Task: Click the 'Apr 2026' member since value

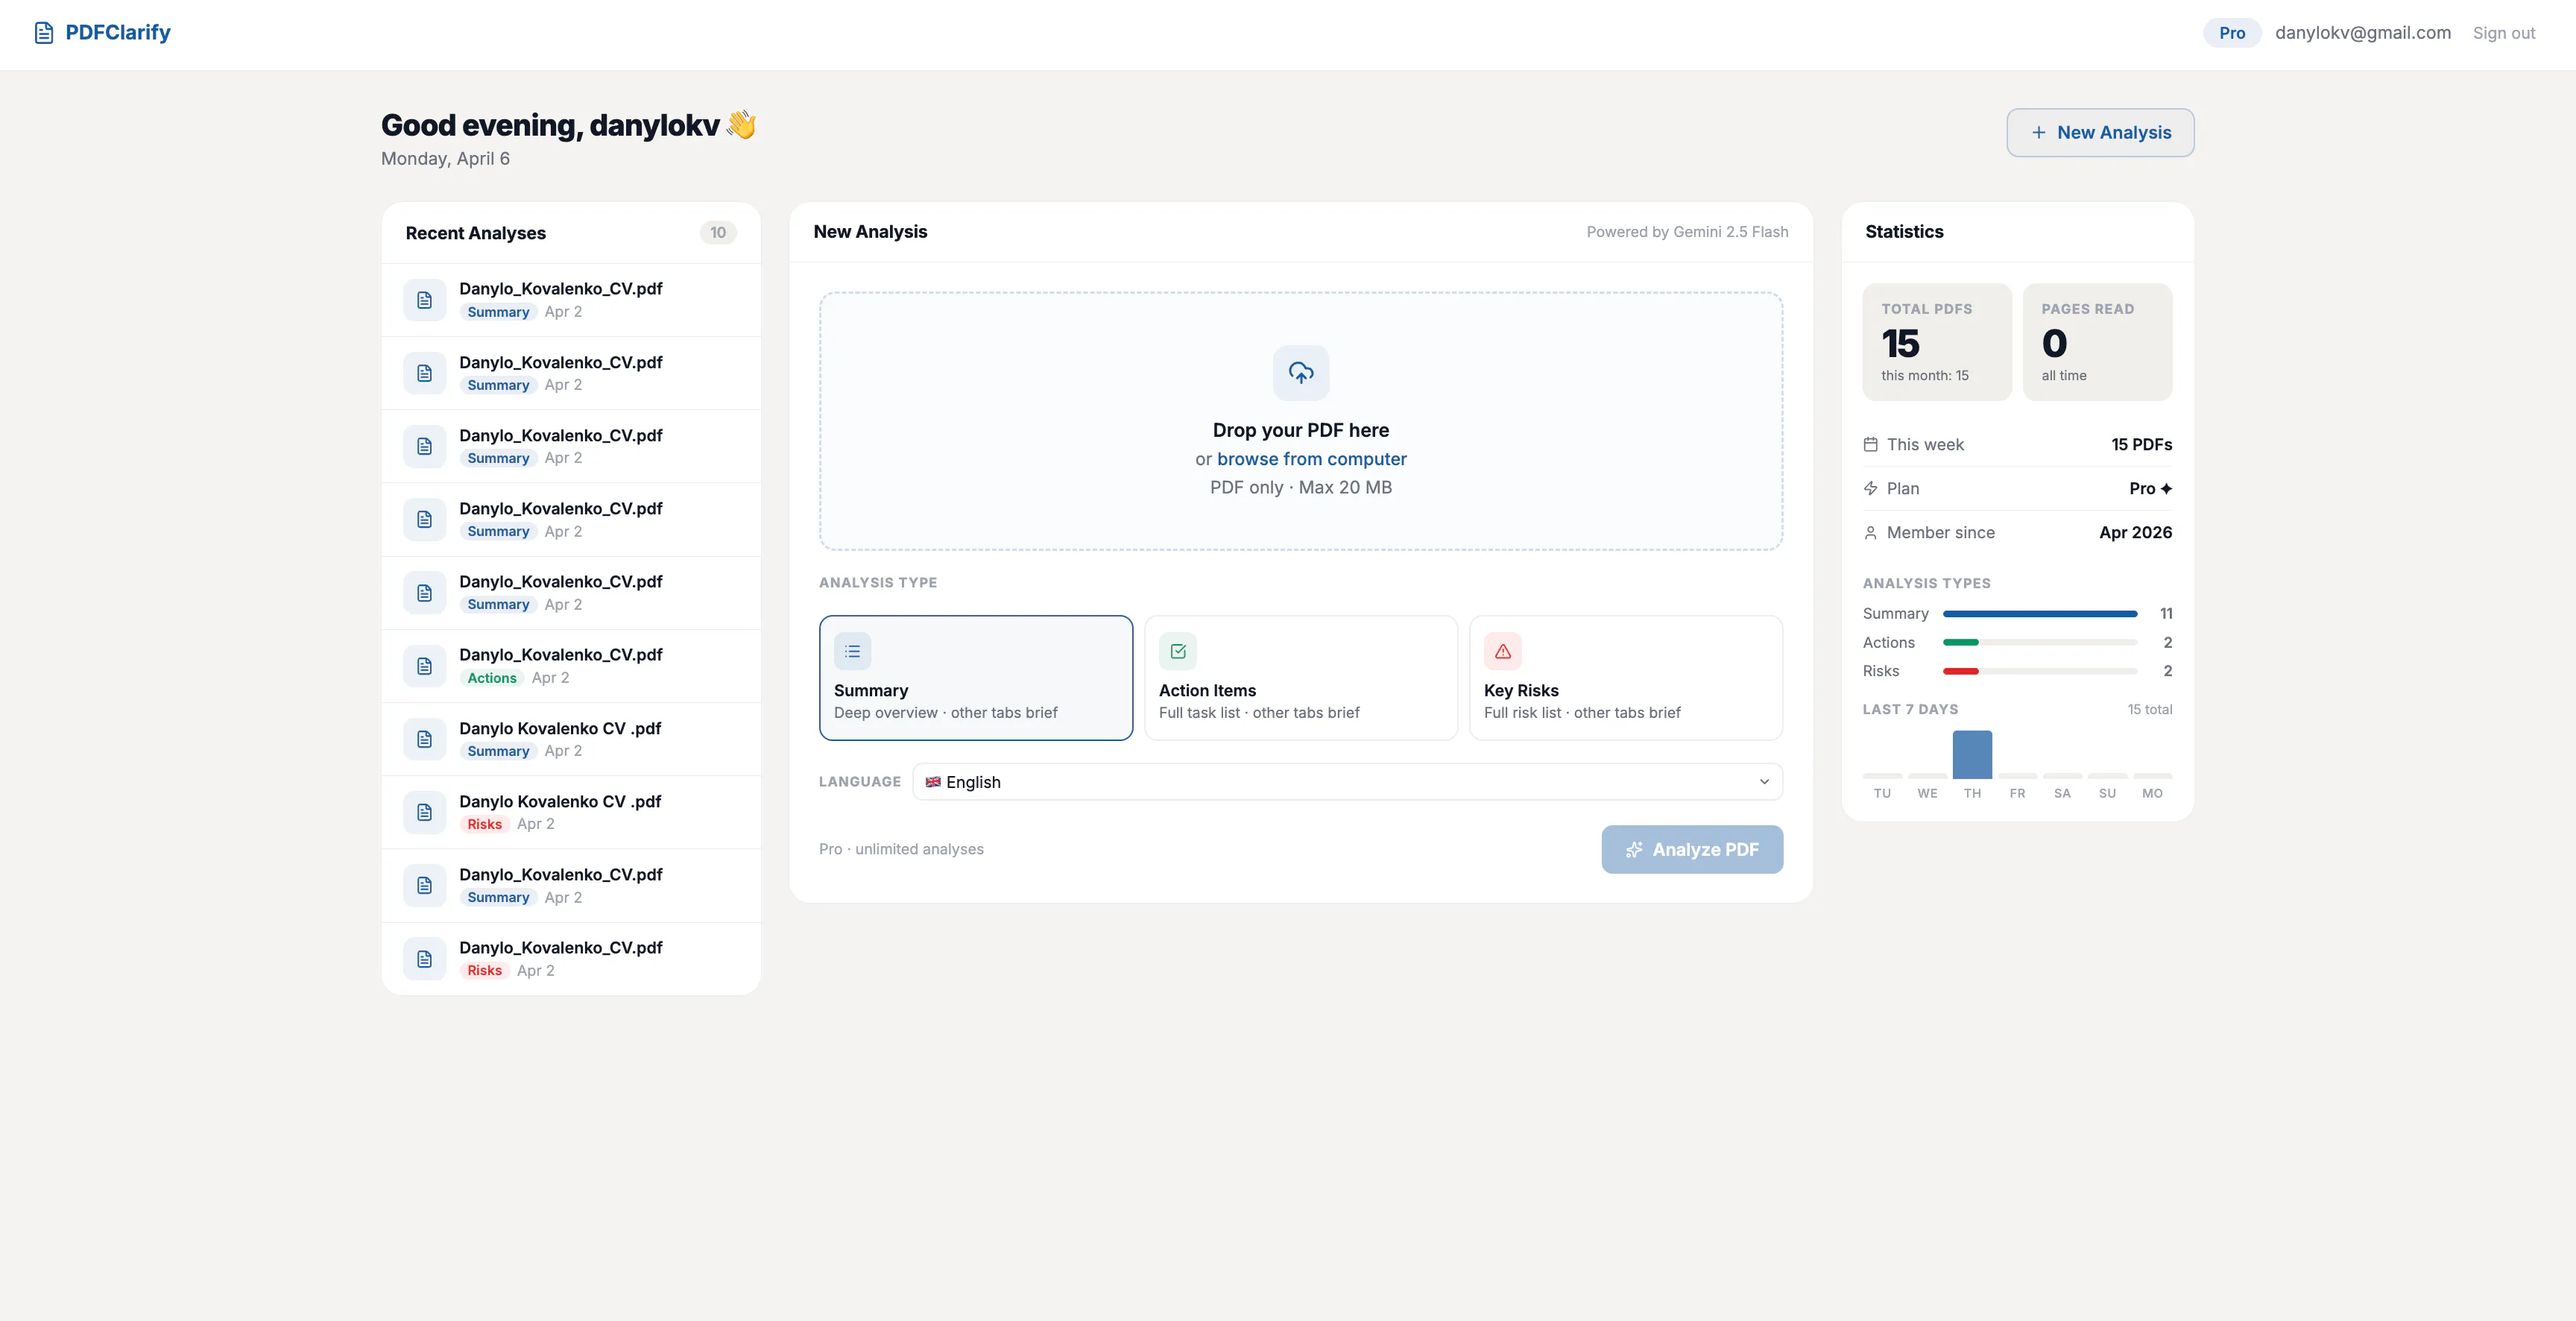Action: [x=2135, y=533]
